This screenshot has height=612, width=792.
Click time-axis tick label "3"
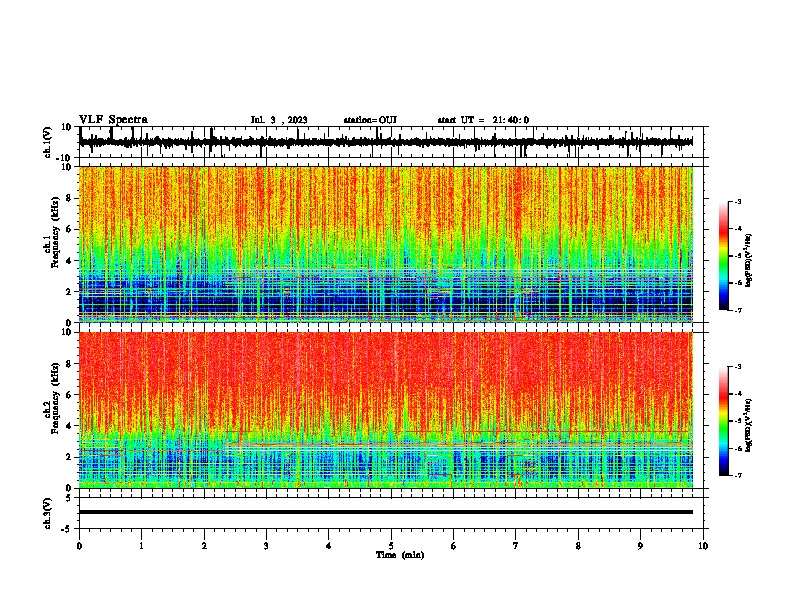pos(266,545)
